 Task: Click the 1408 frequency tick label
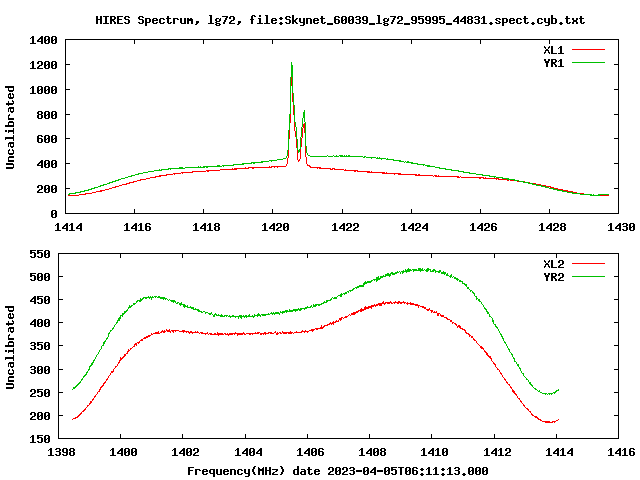pyautogui.click(x=372, y=452)
